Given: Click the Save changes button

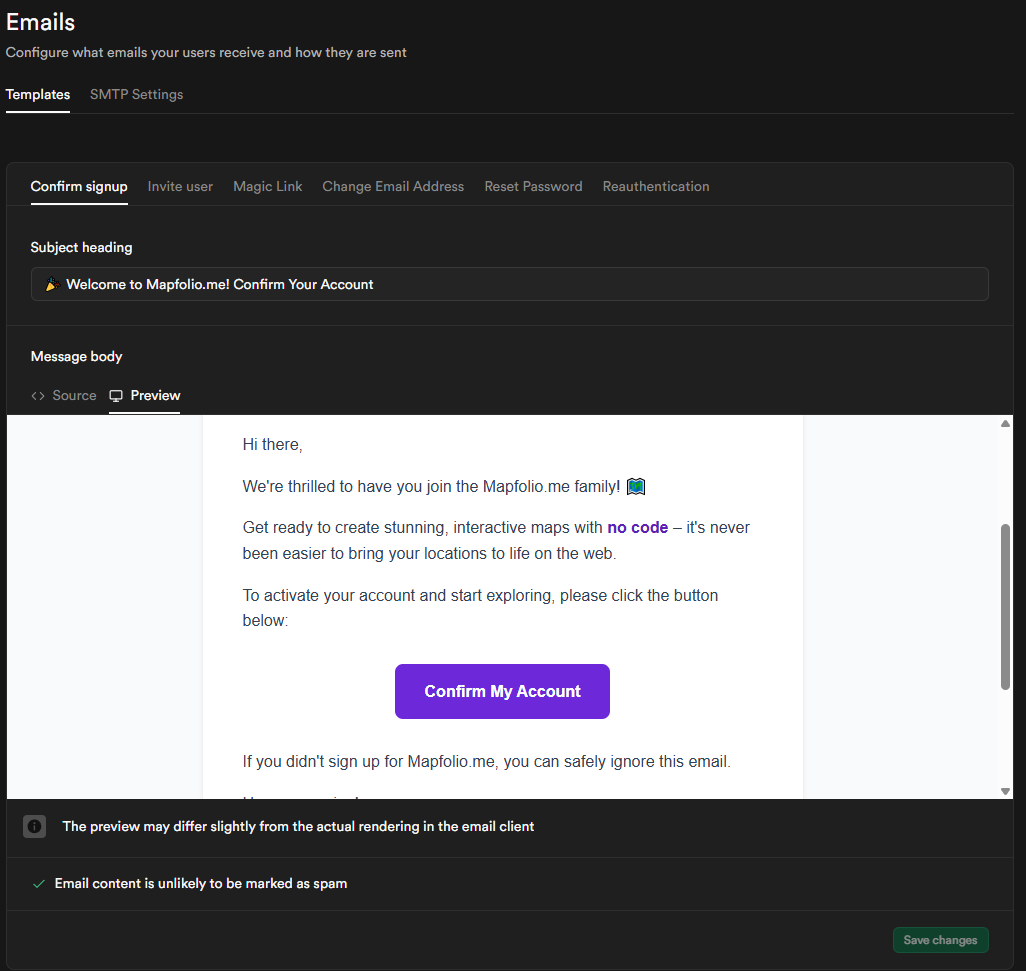Looking at the screenshot, I should pos(940,940).
